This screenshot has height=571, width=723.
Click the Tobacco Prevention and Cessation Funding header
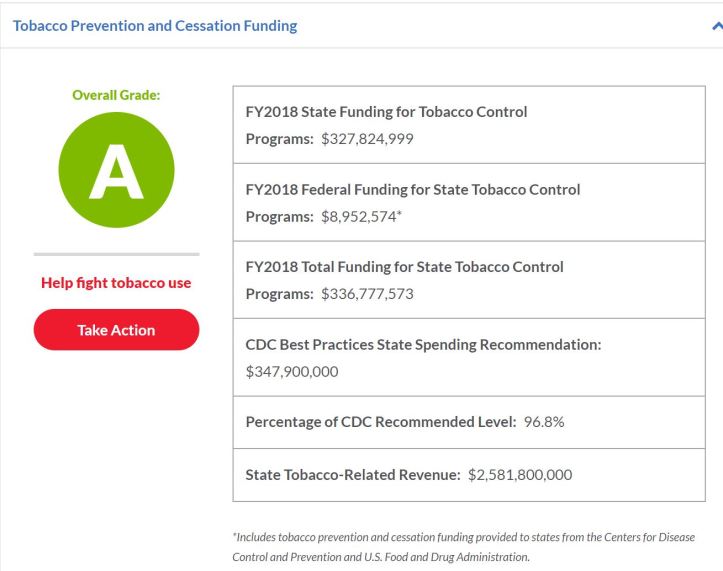tap(155, 26)
